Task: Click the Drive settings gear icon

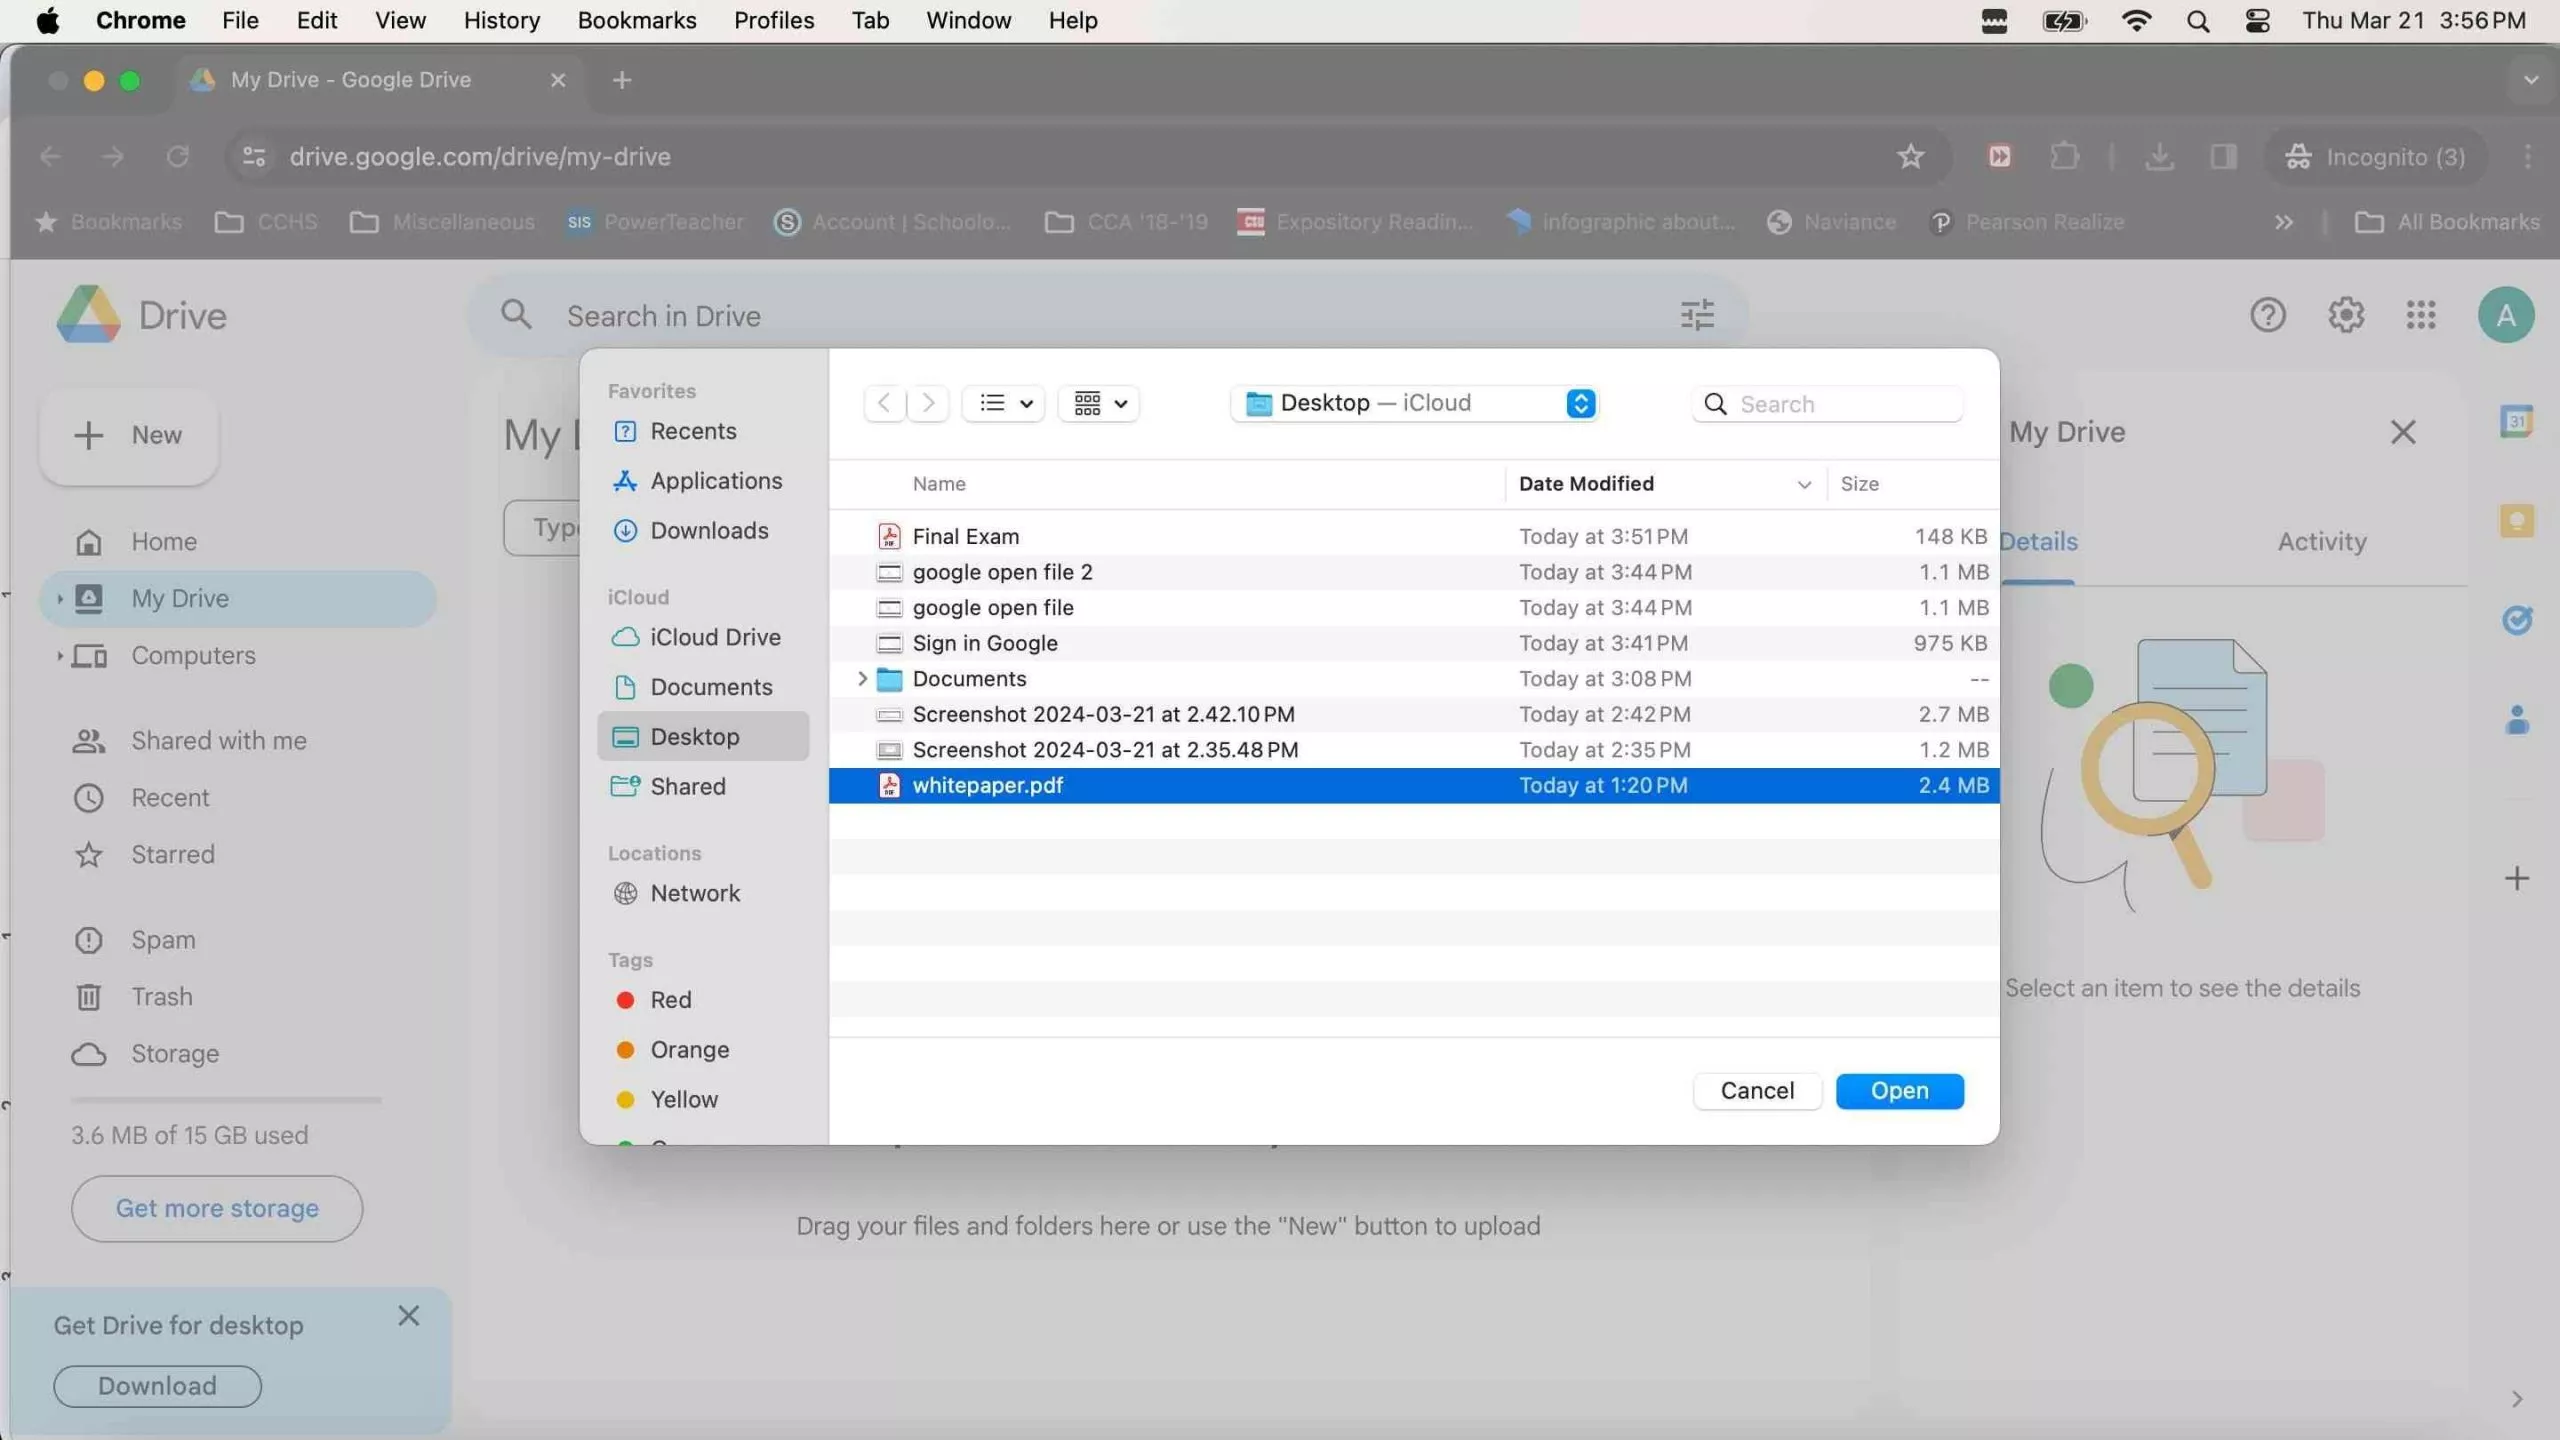Action: pyautogui.click(x=2345, y=315)
